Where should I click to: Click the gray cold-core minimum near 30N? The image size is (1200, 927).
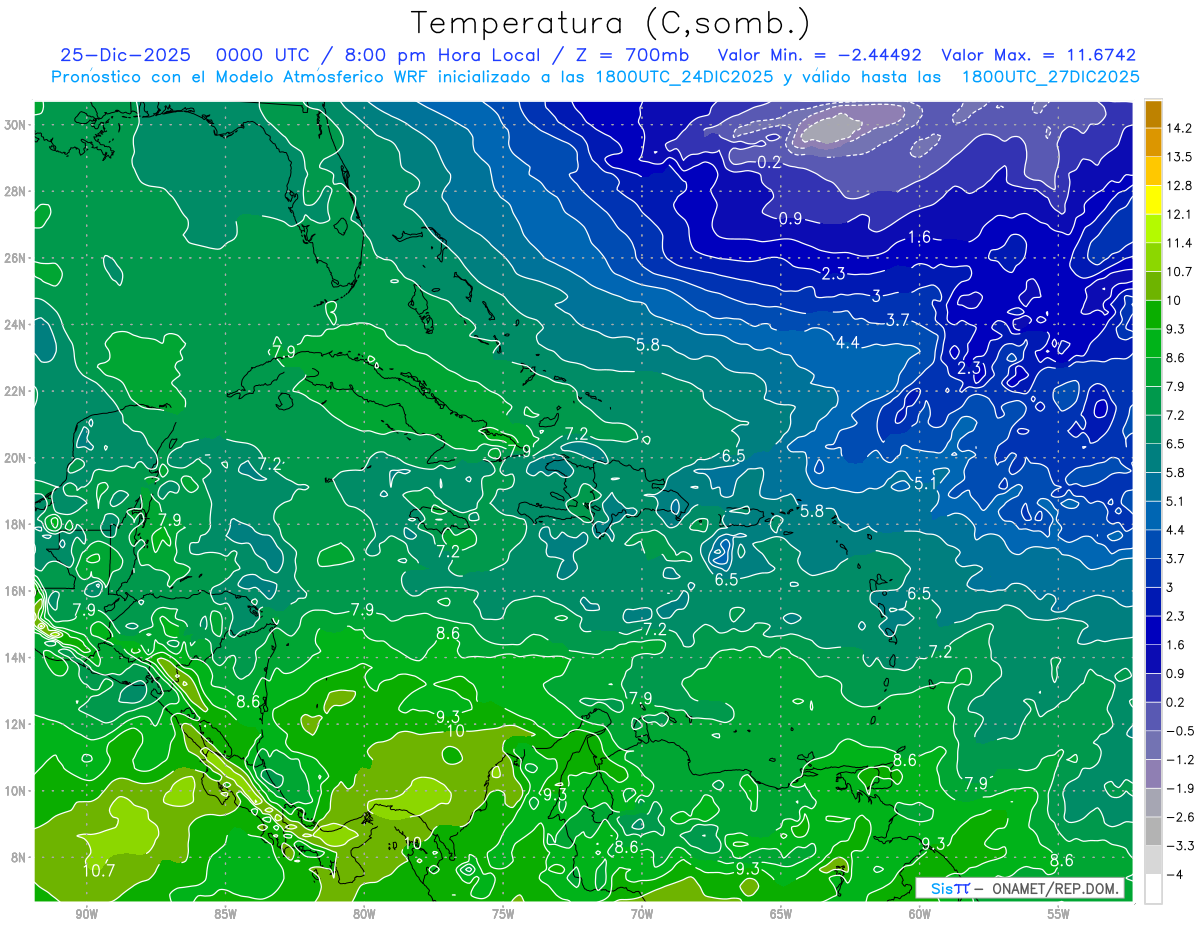[x=832, y=129]
